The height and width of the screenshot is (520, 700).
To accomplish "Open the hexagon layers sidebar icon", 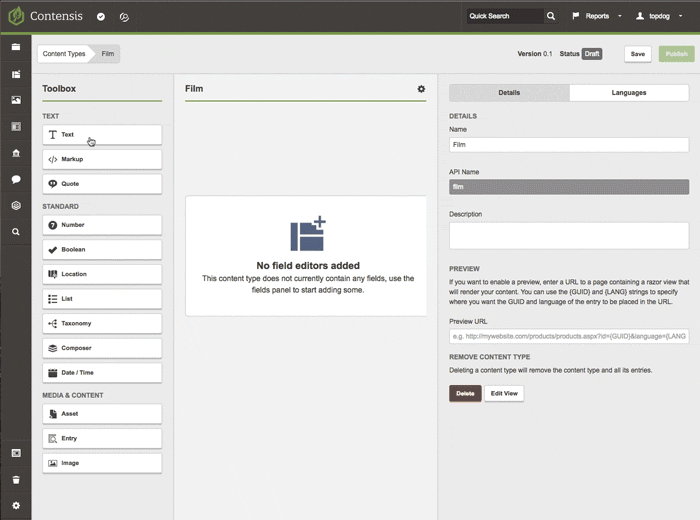I will (x=16, y=205).
